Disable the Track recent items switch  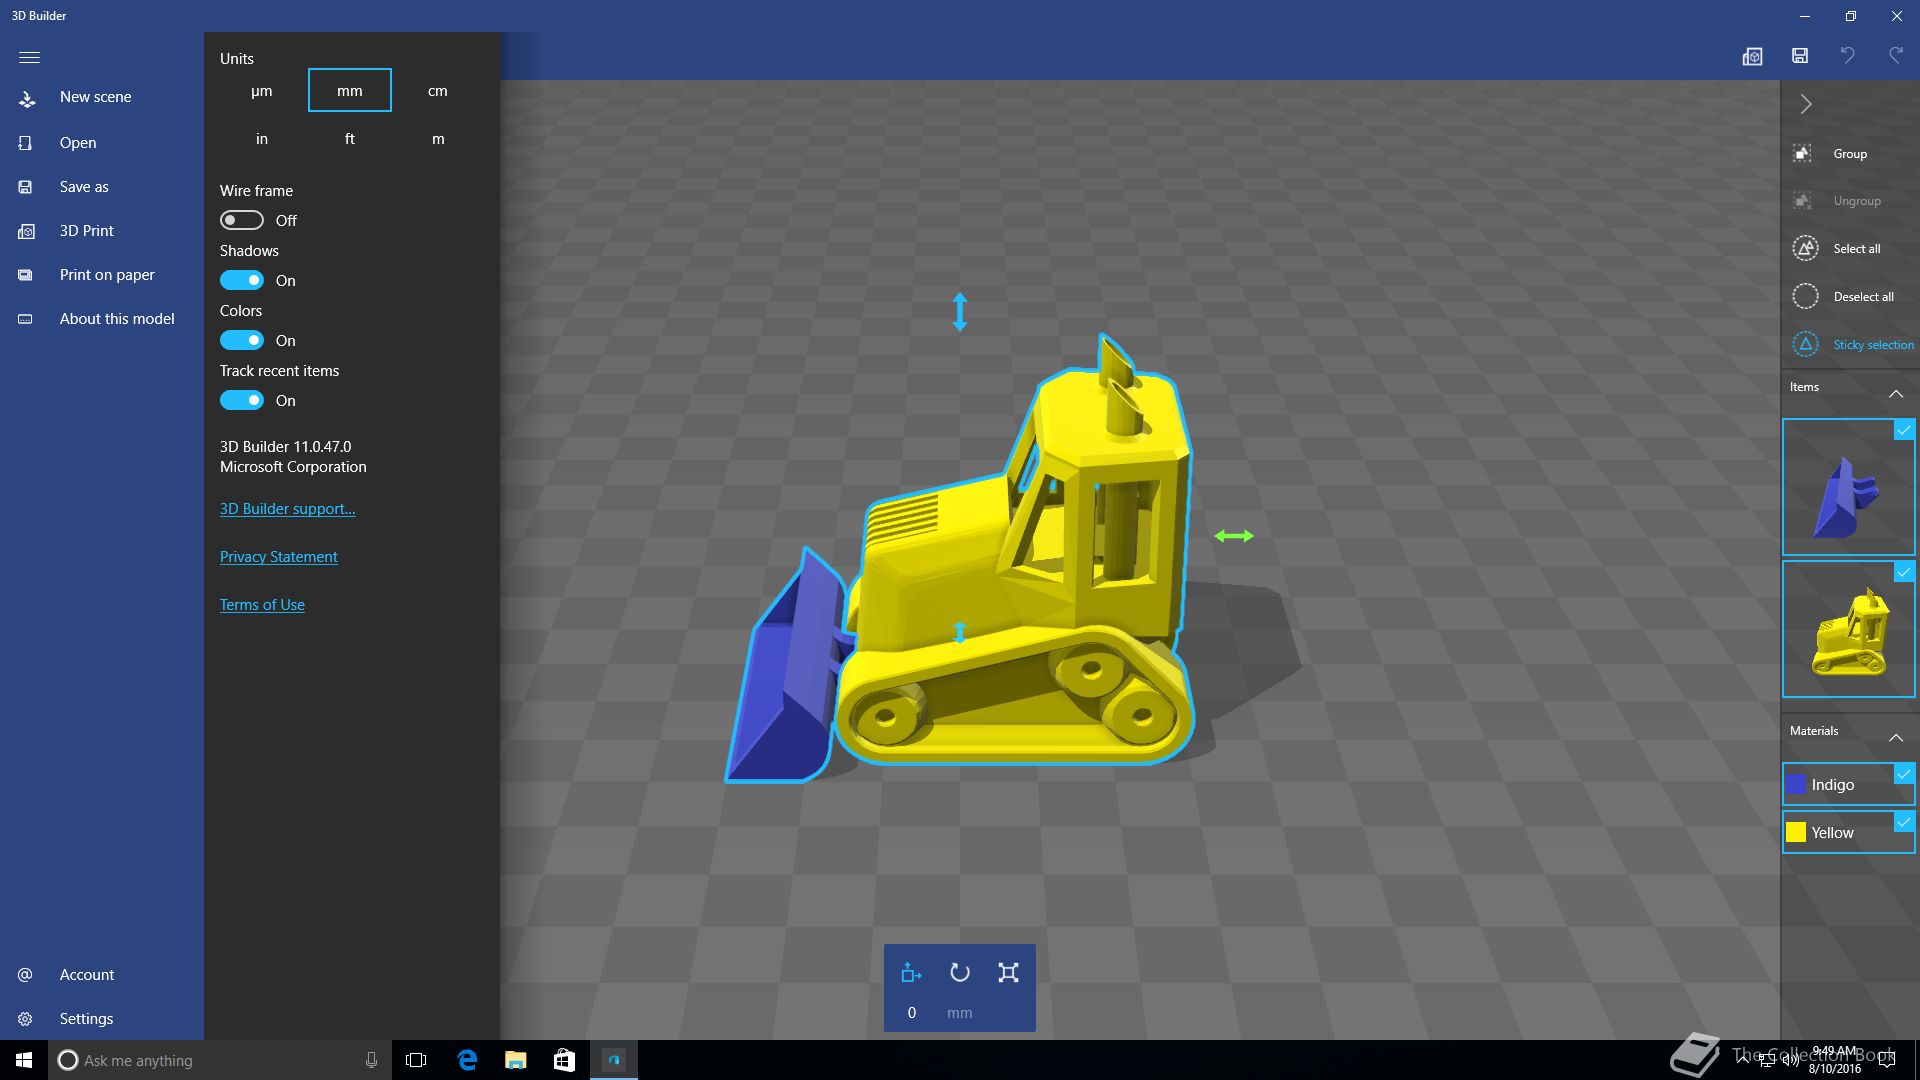242,400
